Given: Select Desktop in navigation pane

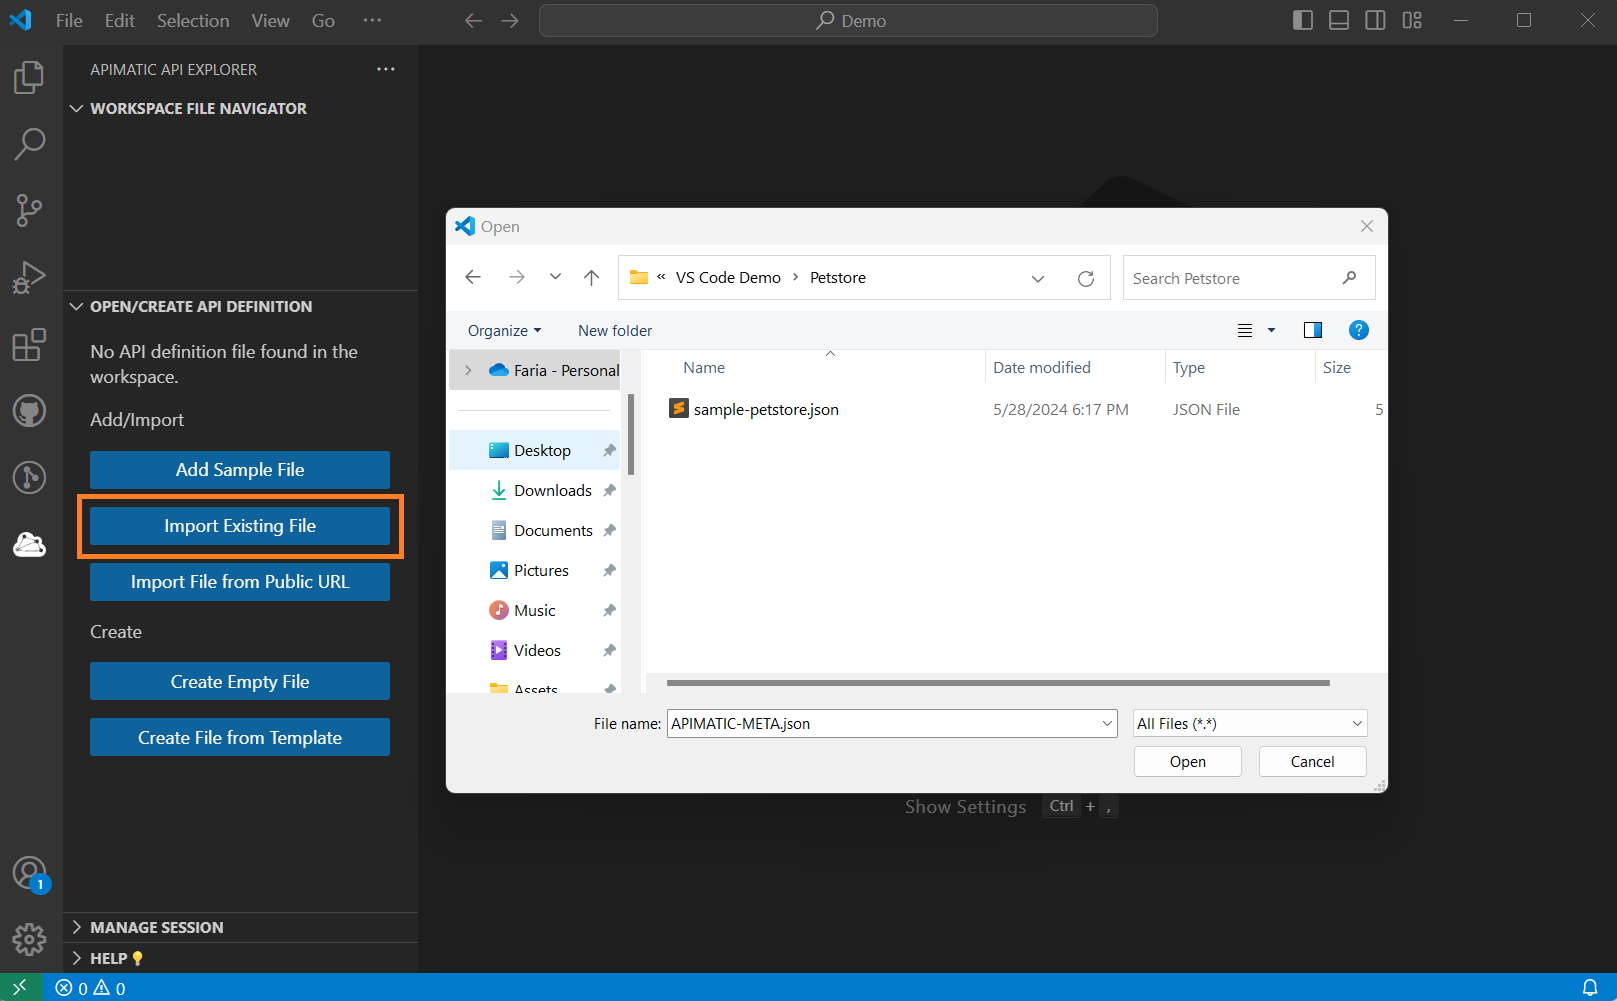Looking at the screenshot, I should coord(535,450).
